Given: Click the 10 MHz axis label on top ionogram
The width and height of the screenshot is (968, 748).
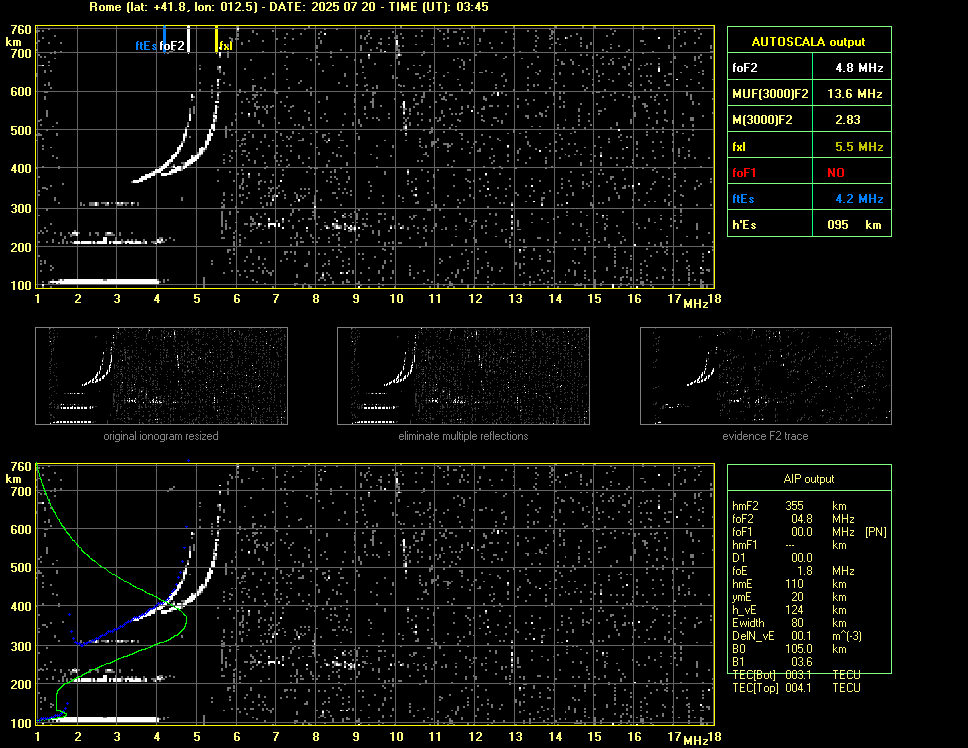Looking at the screenshot, I should click(x=396, y=299).
